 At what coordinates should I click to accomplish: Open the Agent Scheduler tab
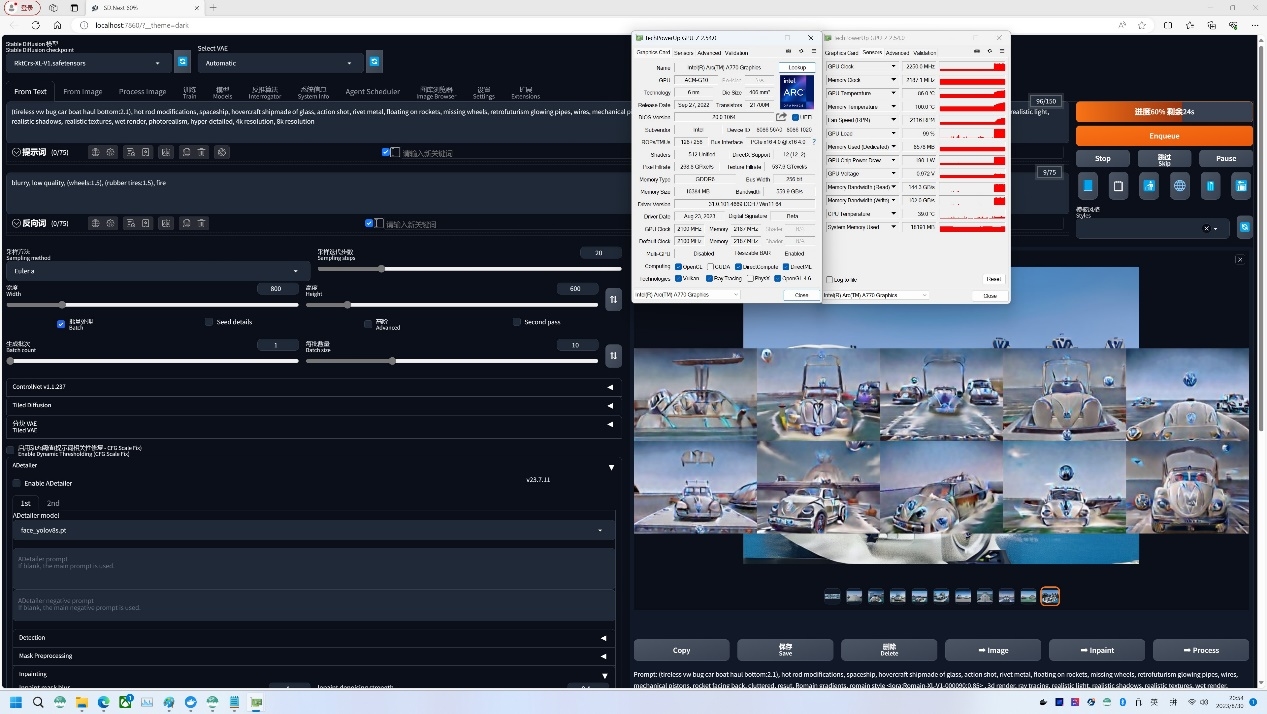372,92
